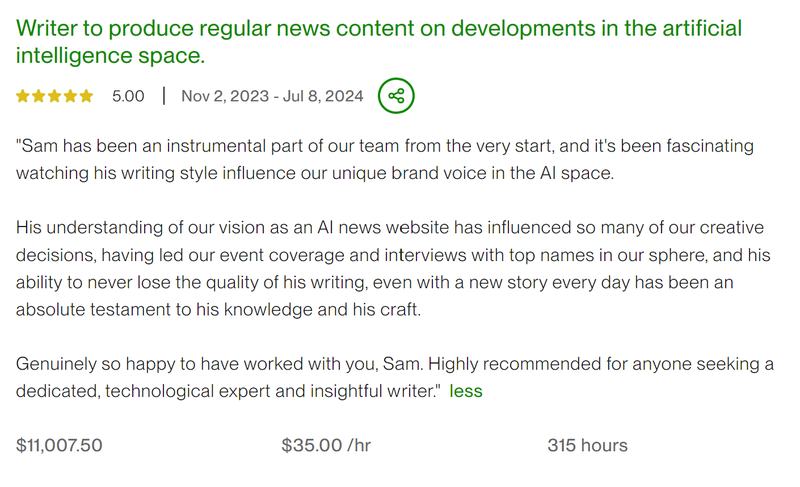Click the 315 hours total
Image resolution: width=800 pixels, height=487 pixels.
(587, 445)
